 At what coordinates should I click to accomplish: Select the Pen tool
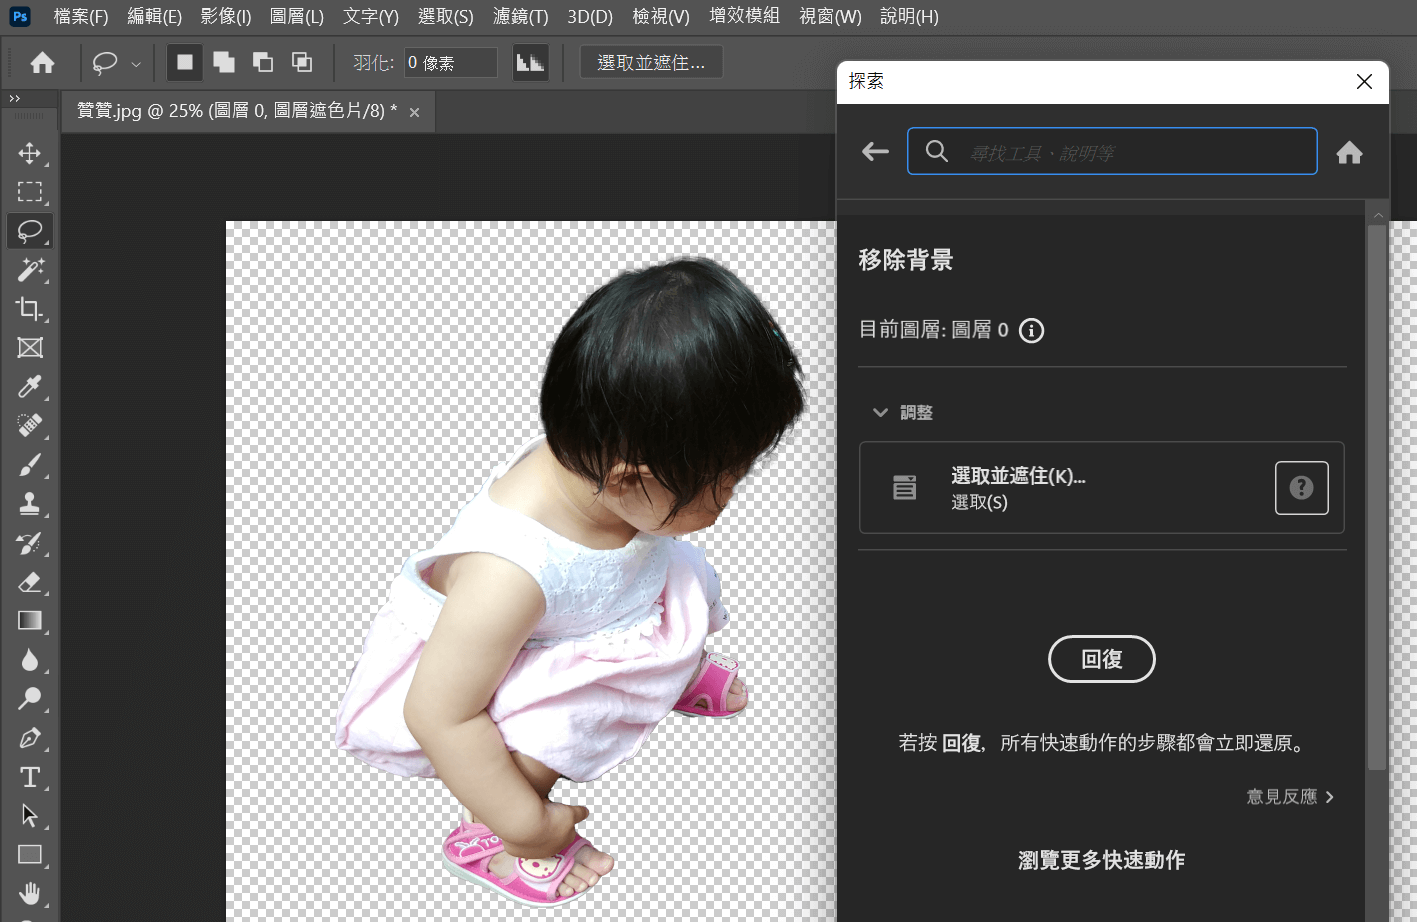(30, 738)
